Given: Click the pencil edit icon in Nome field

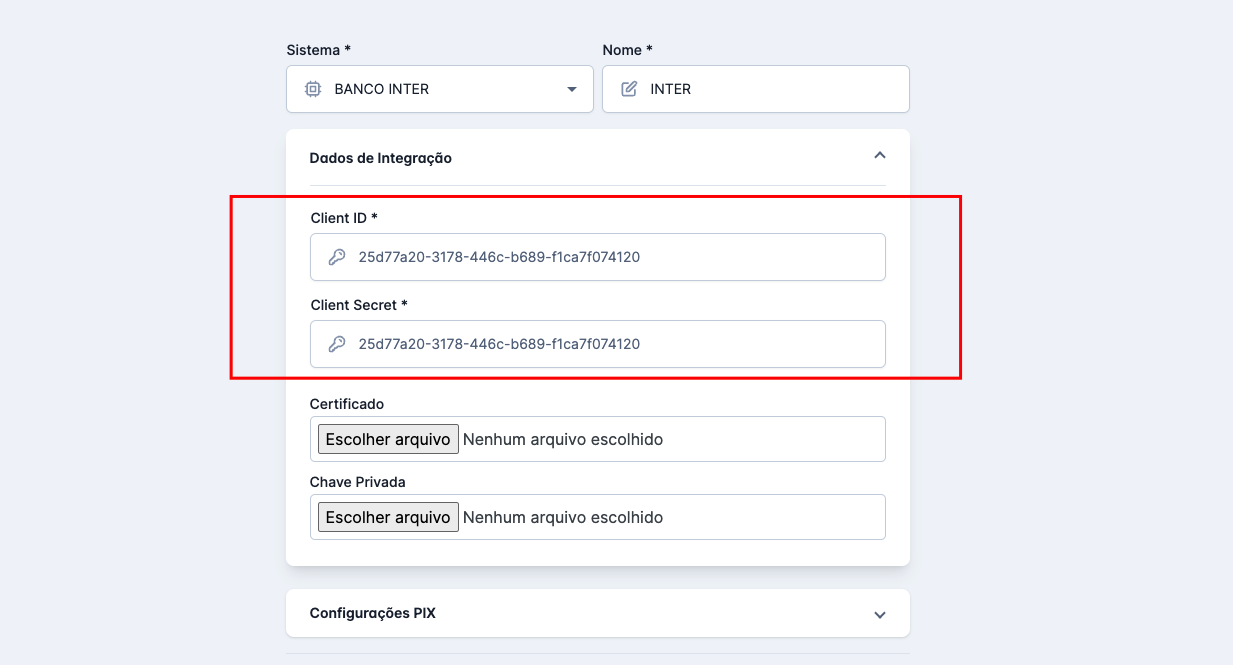Looking at the screenshot, I should (629, 89).
